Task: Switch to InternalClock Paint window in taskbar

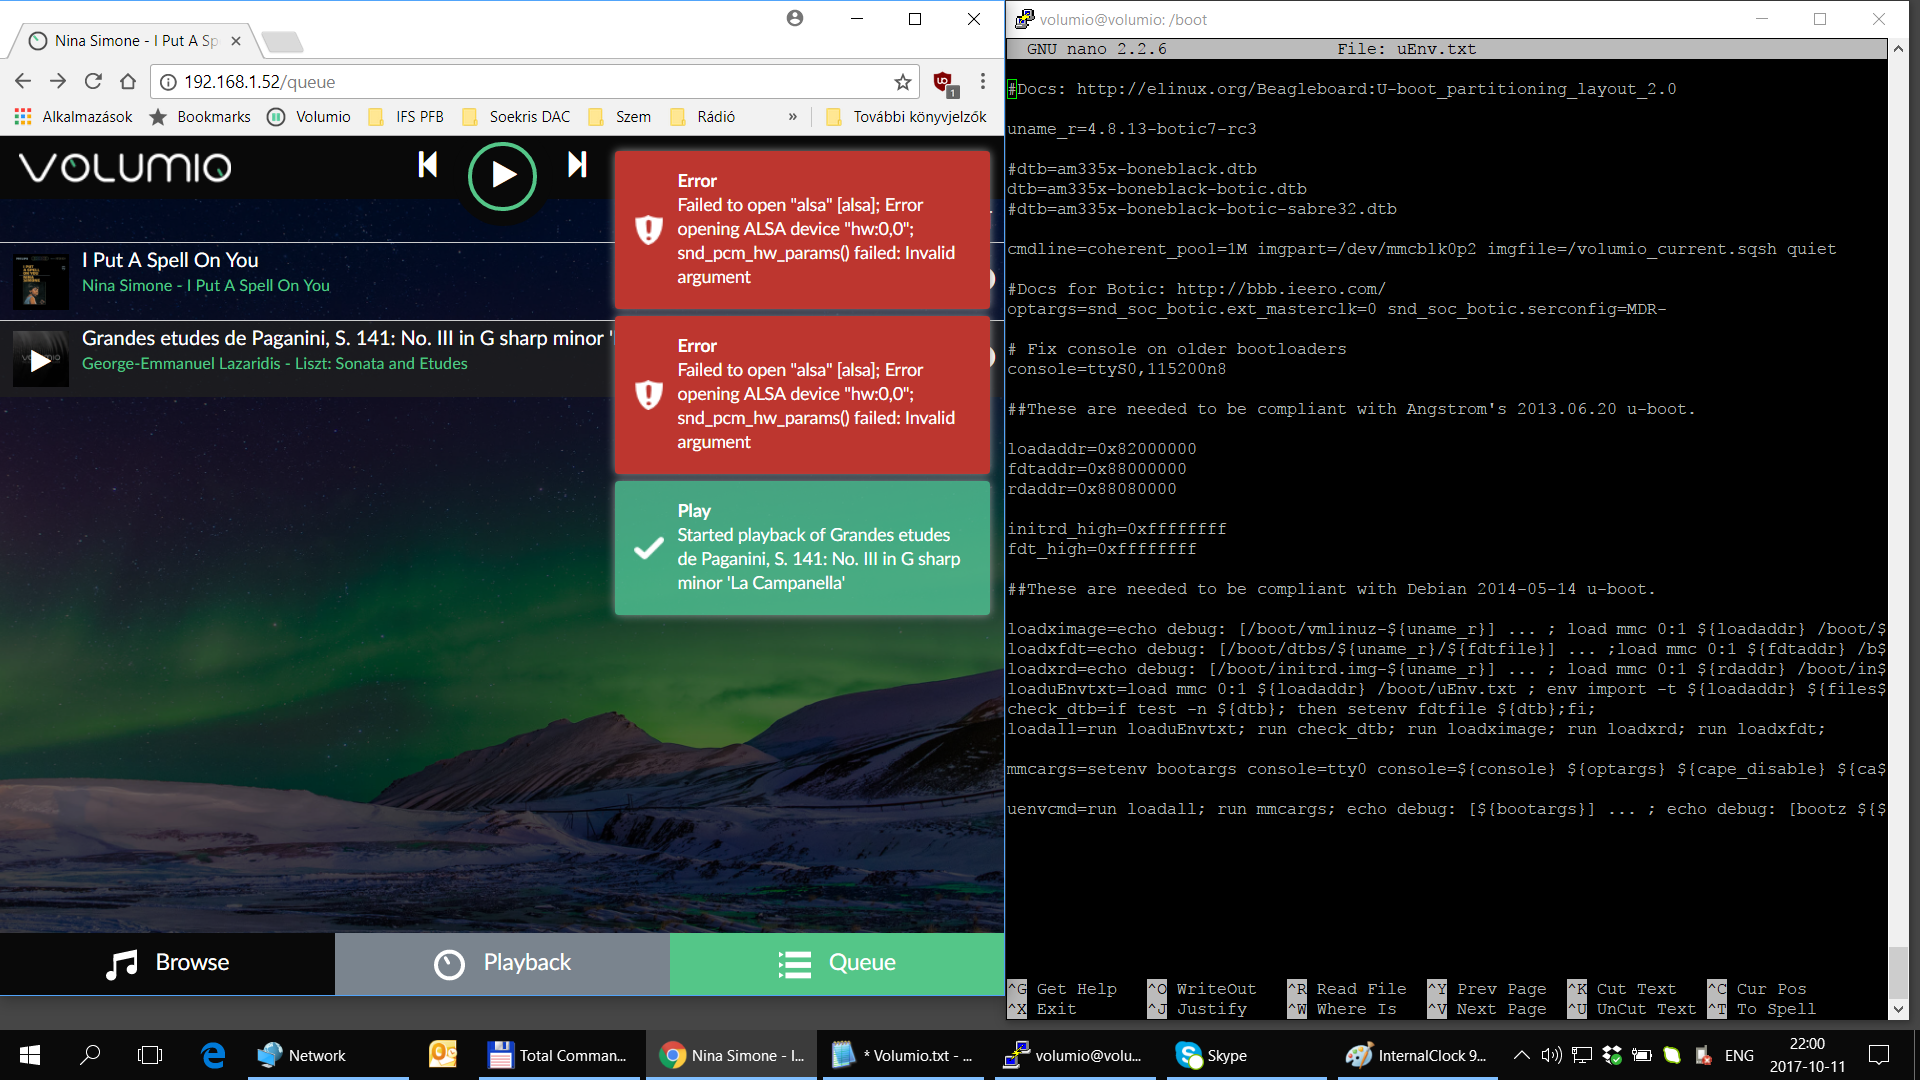Action: pyautogui.click(x=1417, y=1055)
